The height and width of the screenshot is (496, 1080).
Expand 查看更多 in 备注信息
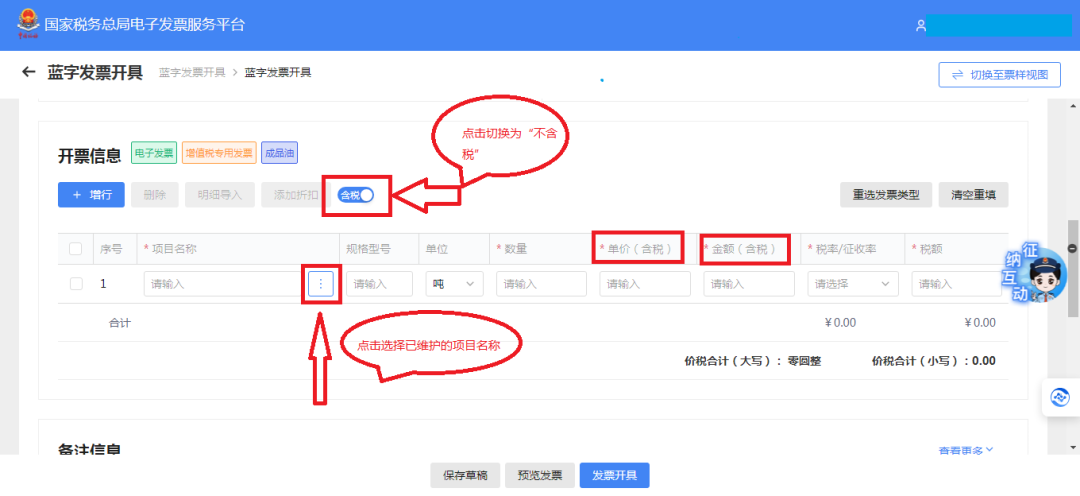coord(966,451)
